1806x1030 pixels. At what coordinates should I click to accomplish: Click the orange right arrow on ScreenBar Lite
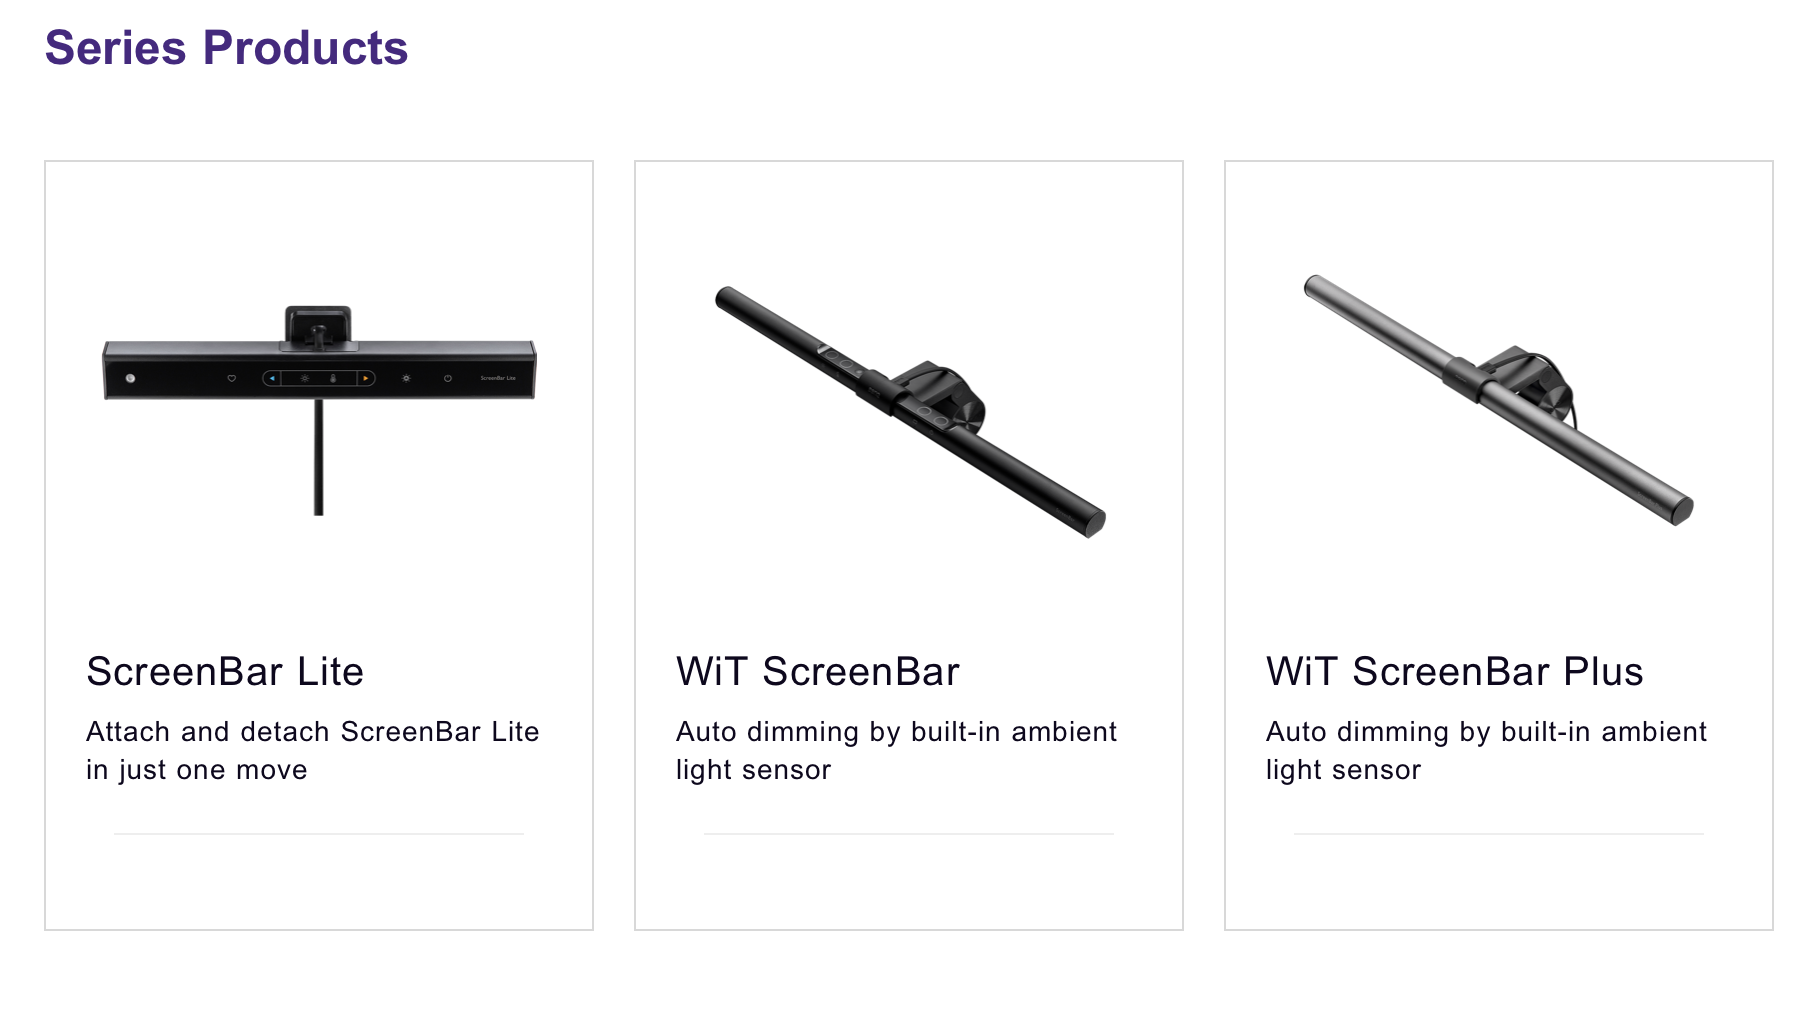pos(366,378)
